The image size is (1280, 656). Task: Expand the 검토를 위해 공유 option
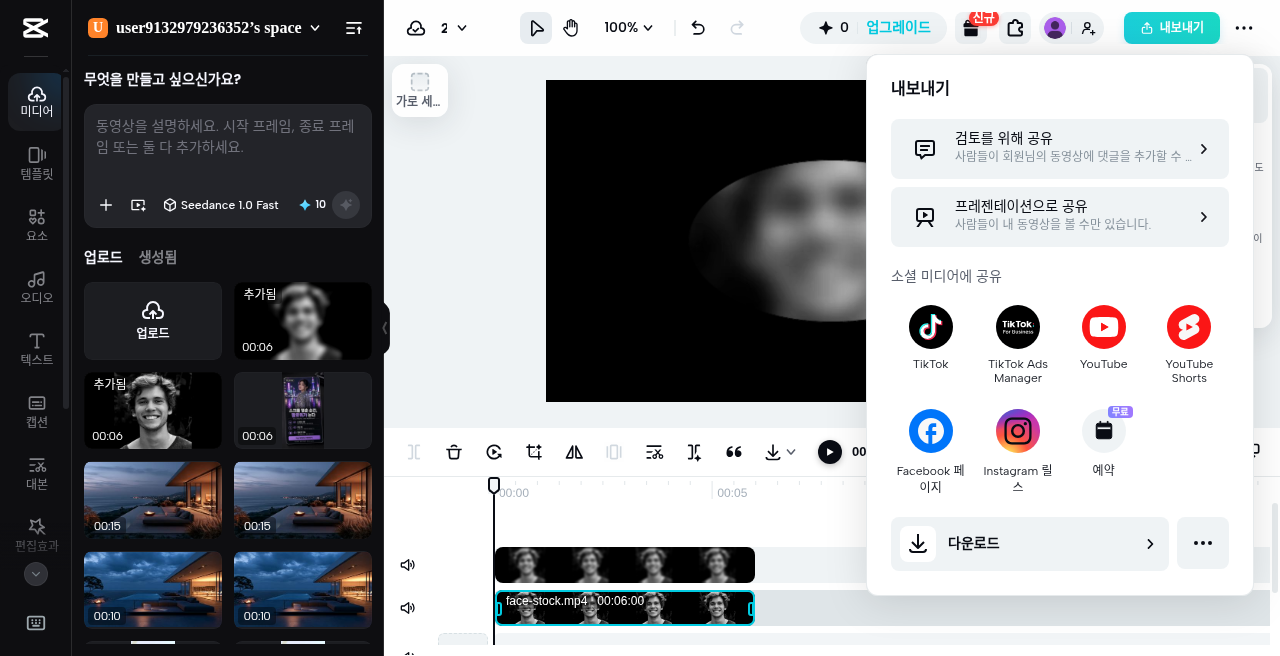point(1060,149)
